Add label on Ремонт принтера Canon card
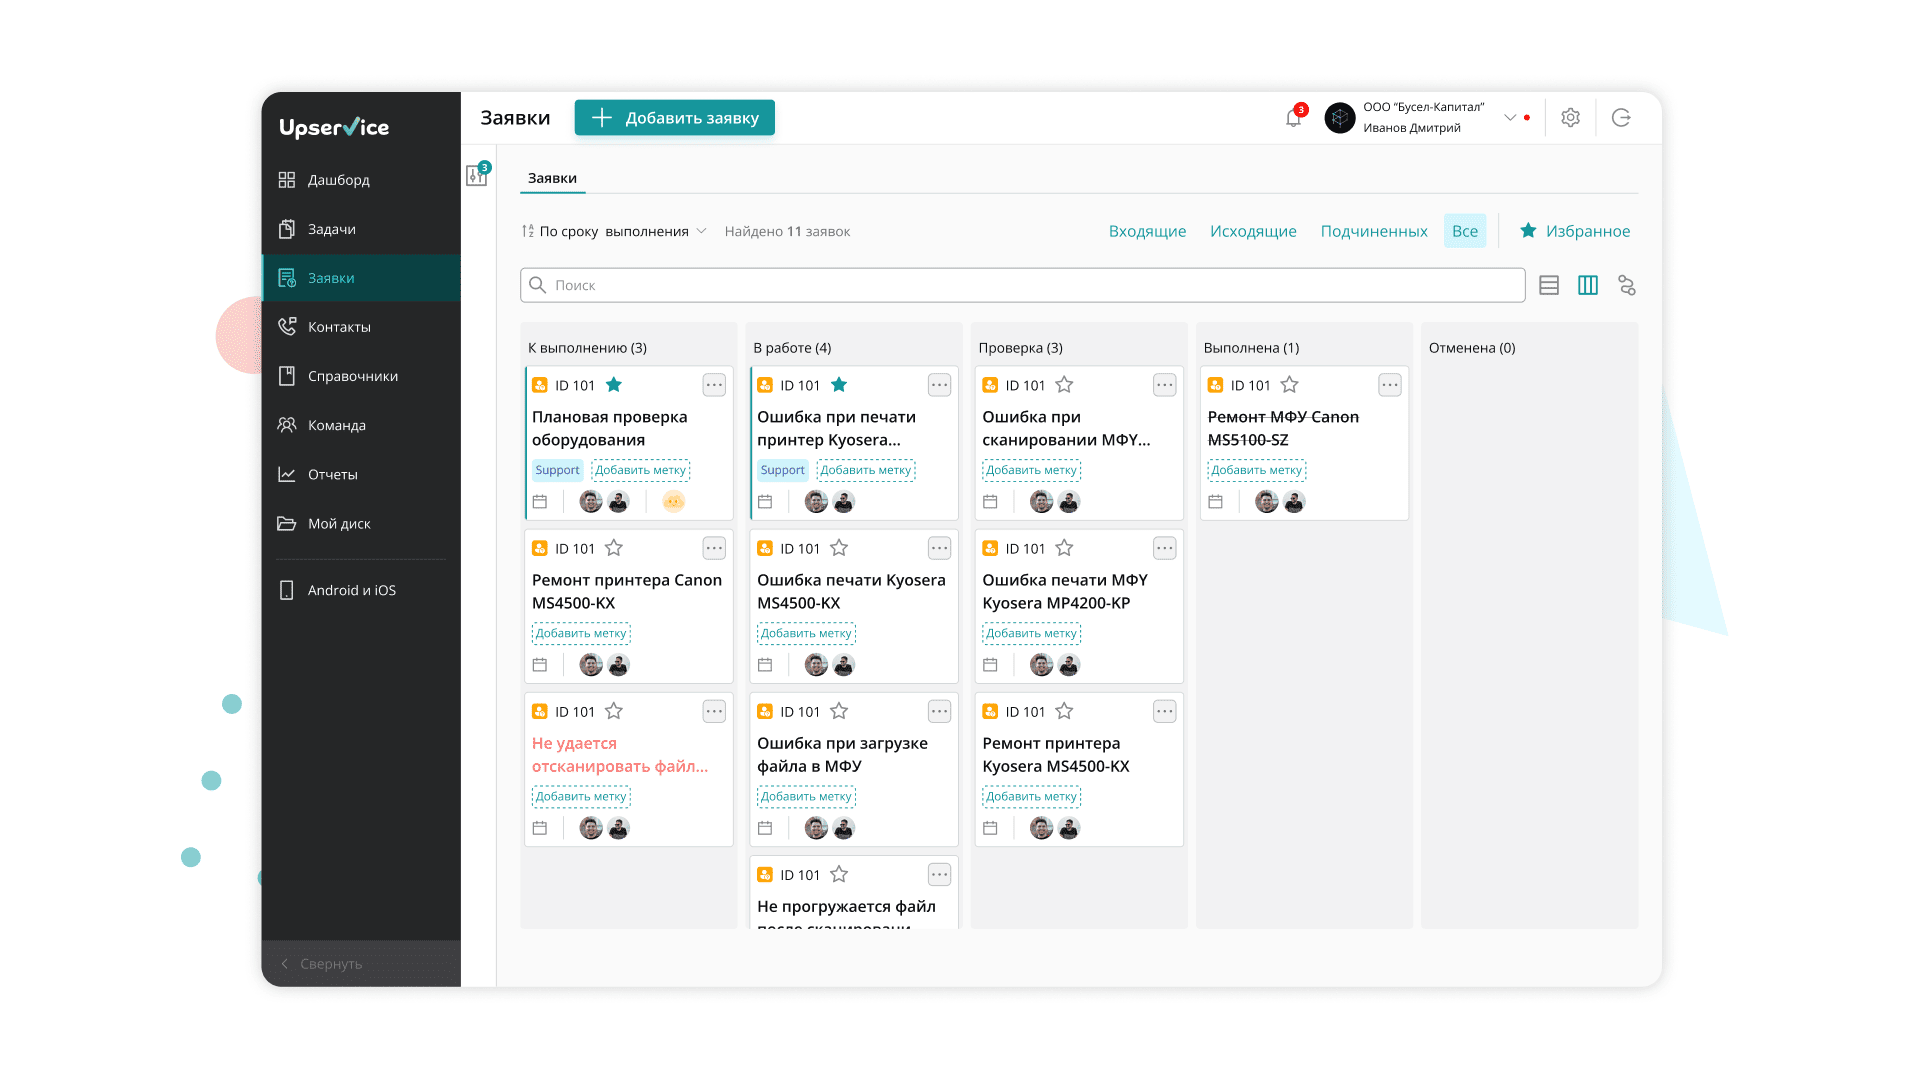This screenshot has height=1080, width=1920. pos(581,633)
